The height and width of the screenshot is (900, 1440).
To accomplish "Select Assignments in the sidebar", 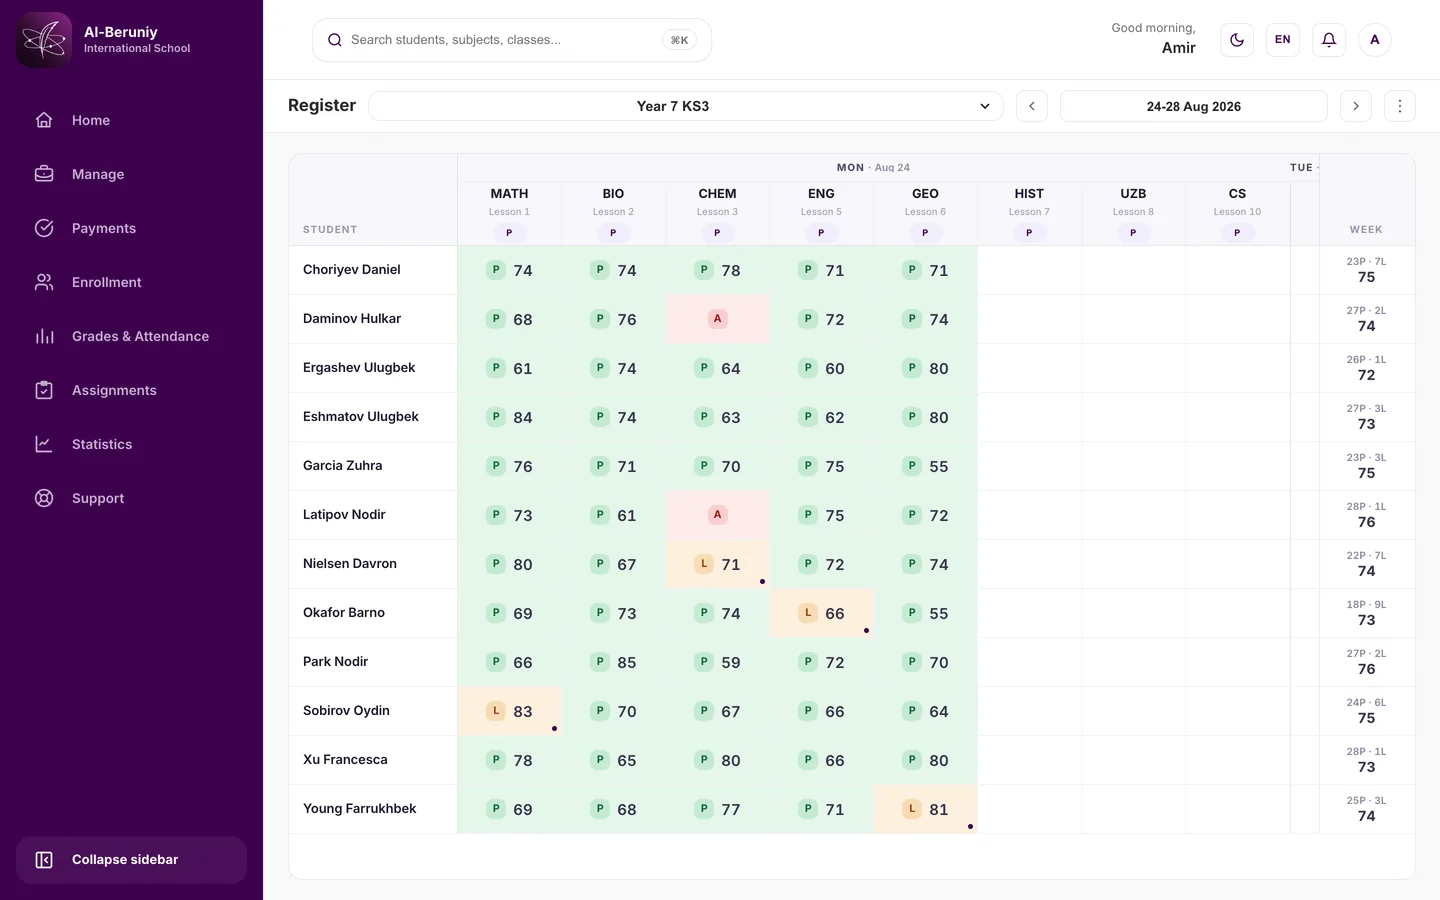I will pyautogui.click(x=131, y=390).
